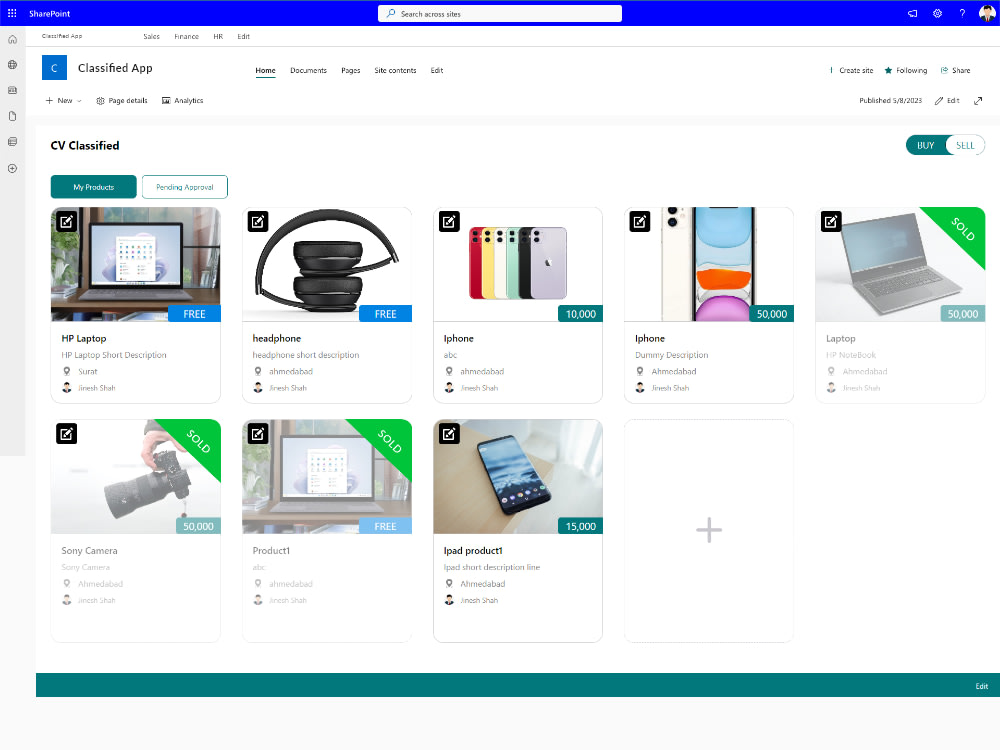Open the help question mark icon
This screenshot has height=750, width=1000.
[x=962, y=13]
